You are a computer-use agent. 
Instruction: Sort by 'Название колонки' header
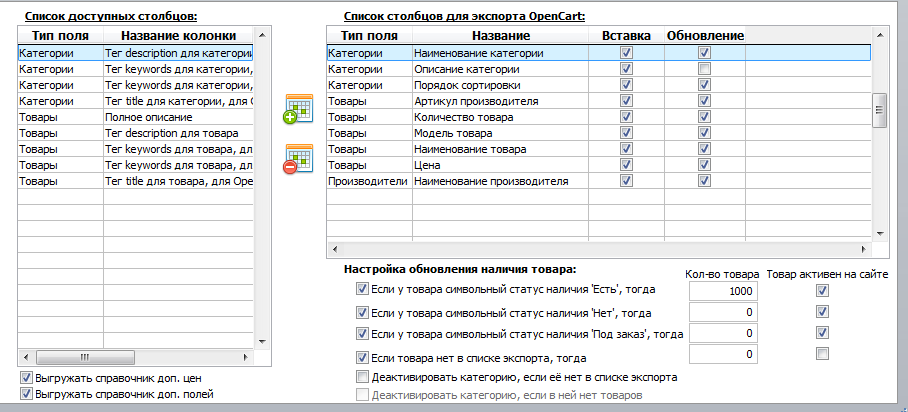[x=178, y=35]
